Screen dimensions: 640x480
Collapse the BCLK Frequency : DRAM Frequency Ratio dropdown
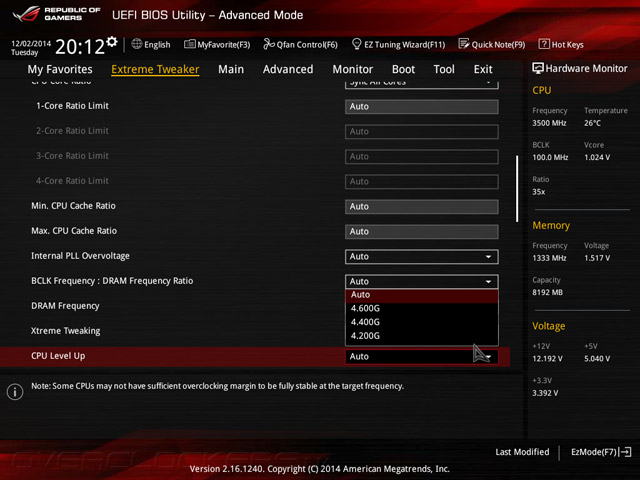422,282
